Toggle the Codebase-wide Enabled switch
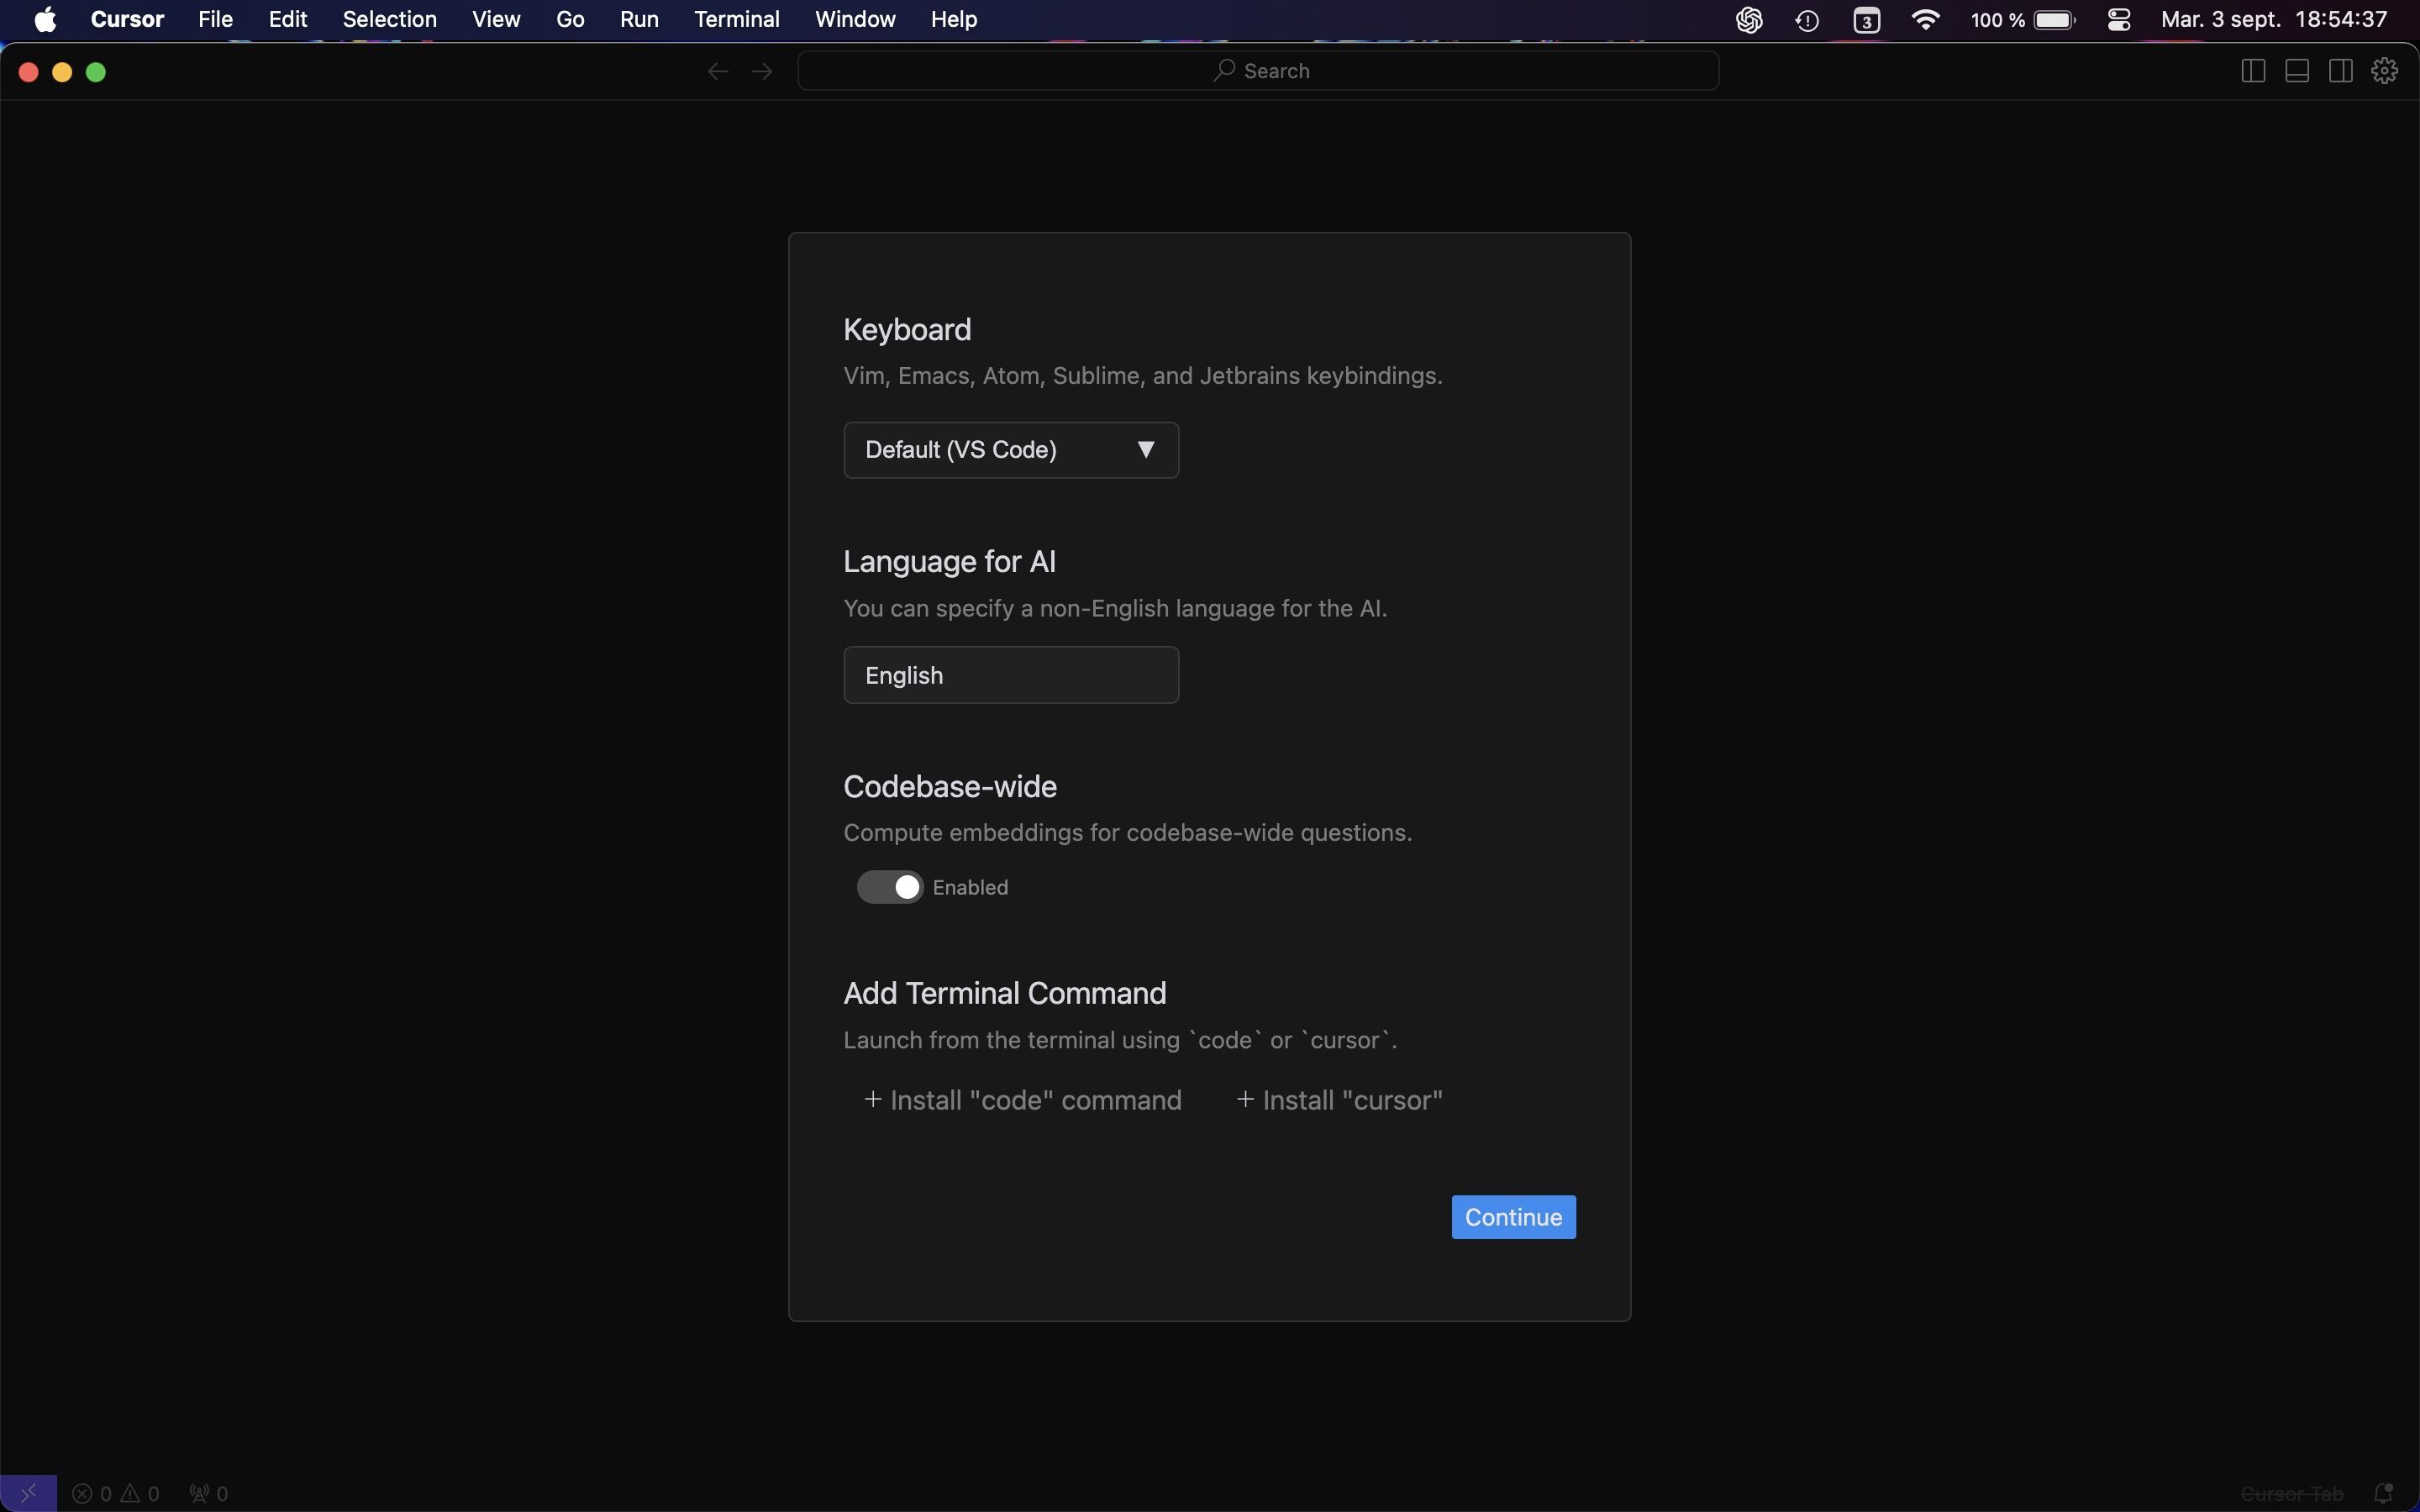The width and height of the screenshot is (2420, 1512). 888,887
